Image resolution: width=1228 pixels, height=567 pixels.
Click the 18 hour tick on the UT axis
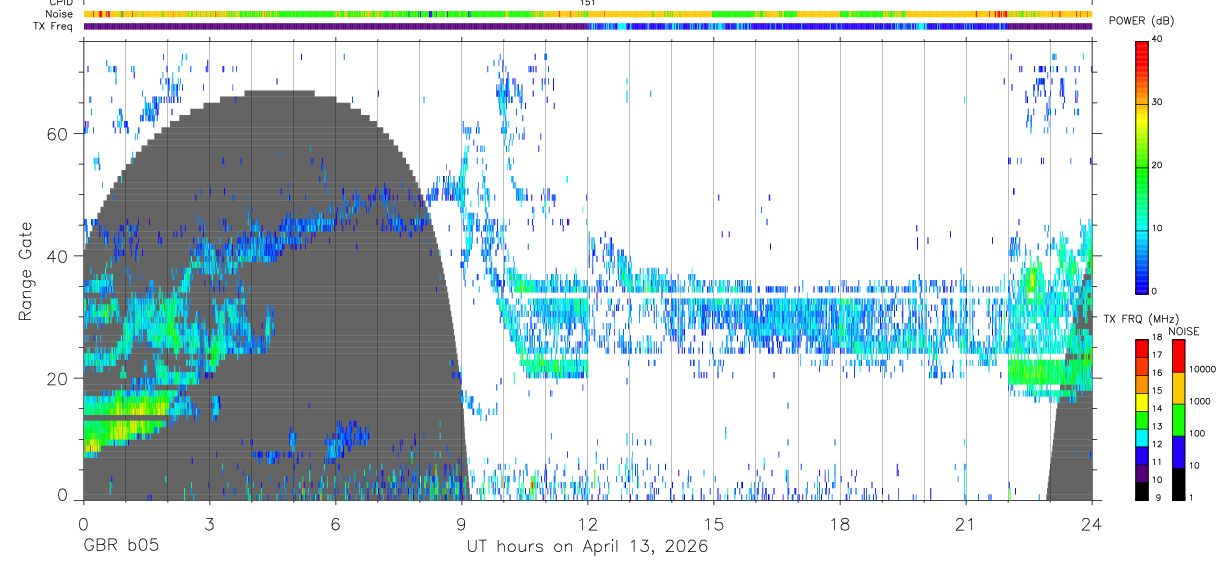pyautogui.click(x=839, y=523)
